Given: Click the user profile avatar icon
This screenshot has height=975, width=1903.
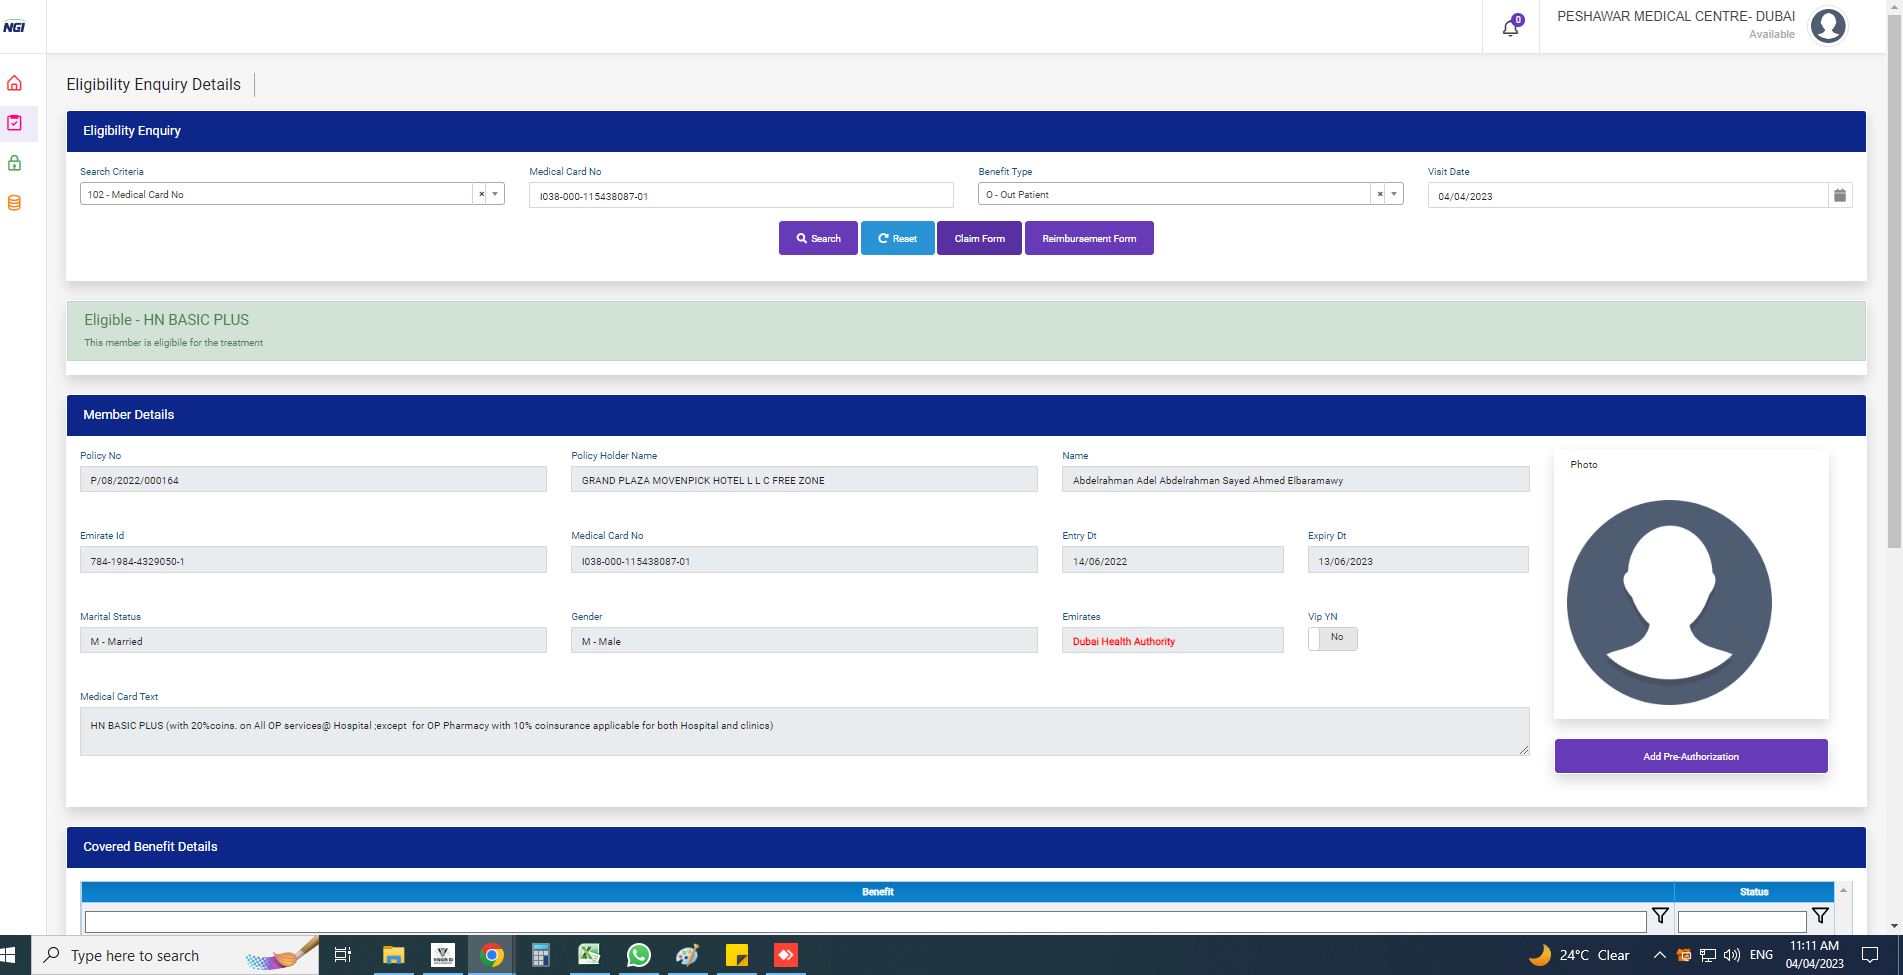Looking at the screenshot, I should [1827, 27].
